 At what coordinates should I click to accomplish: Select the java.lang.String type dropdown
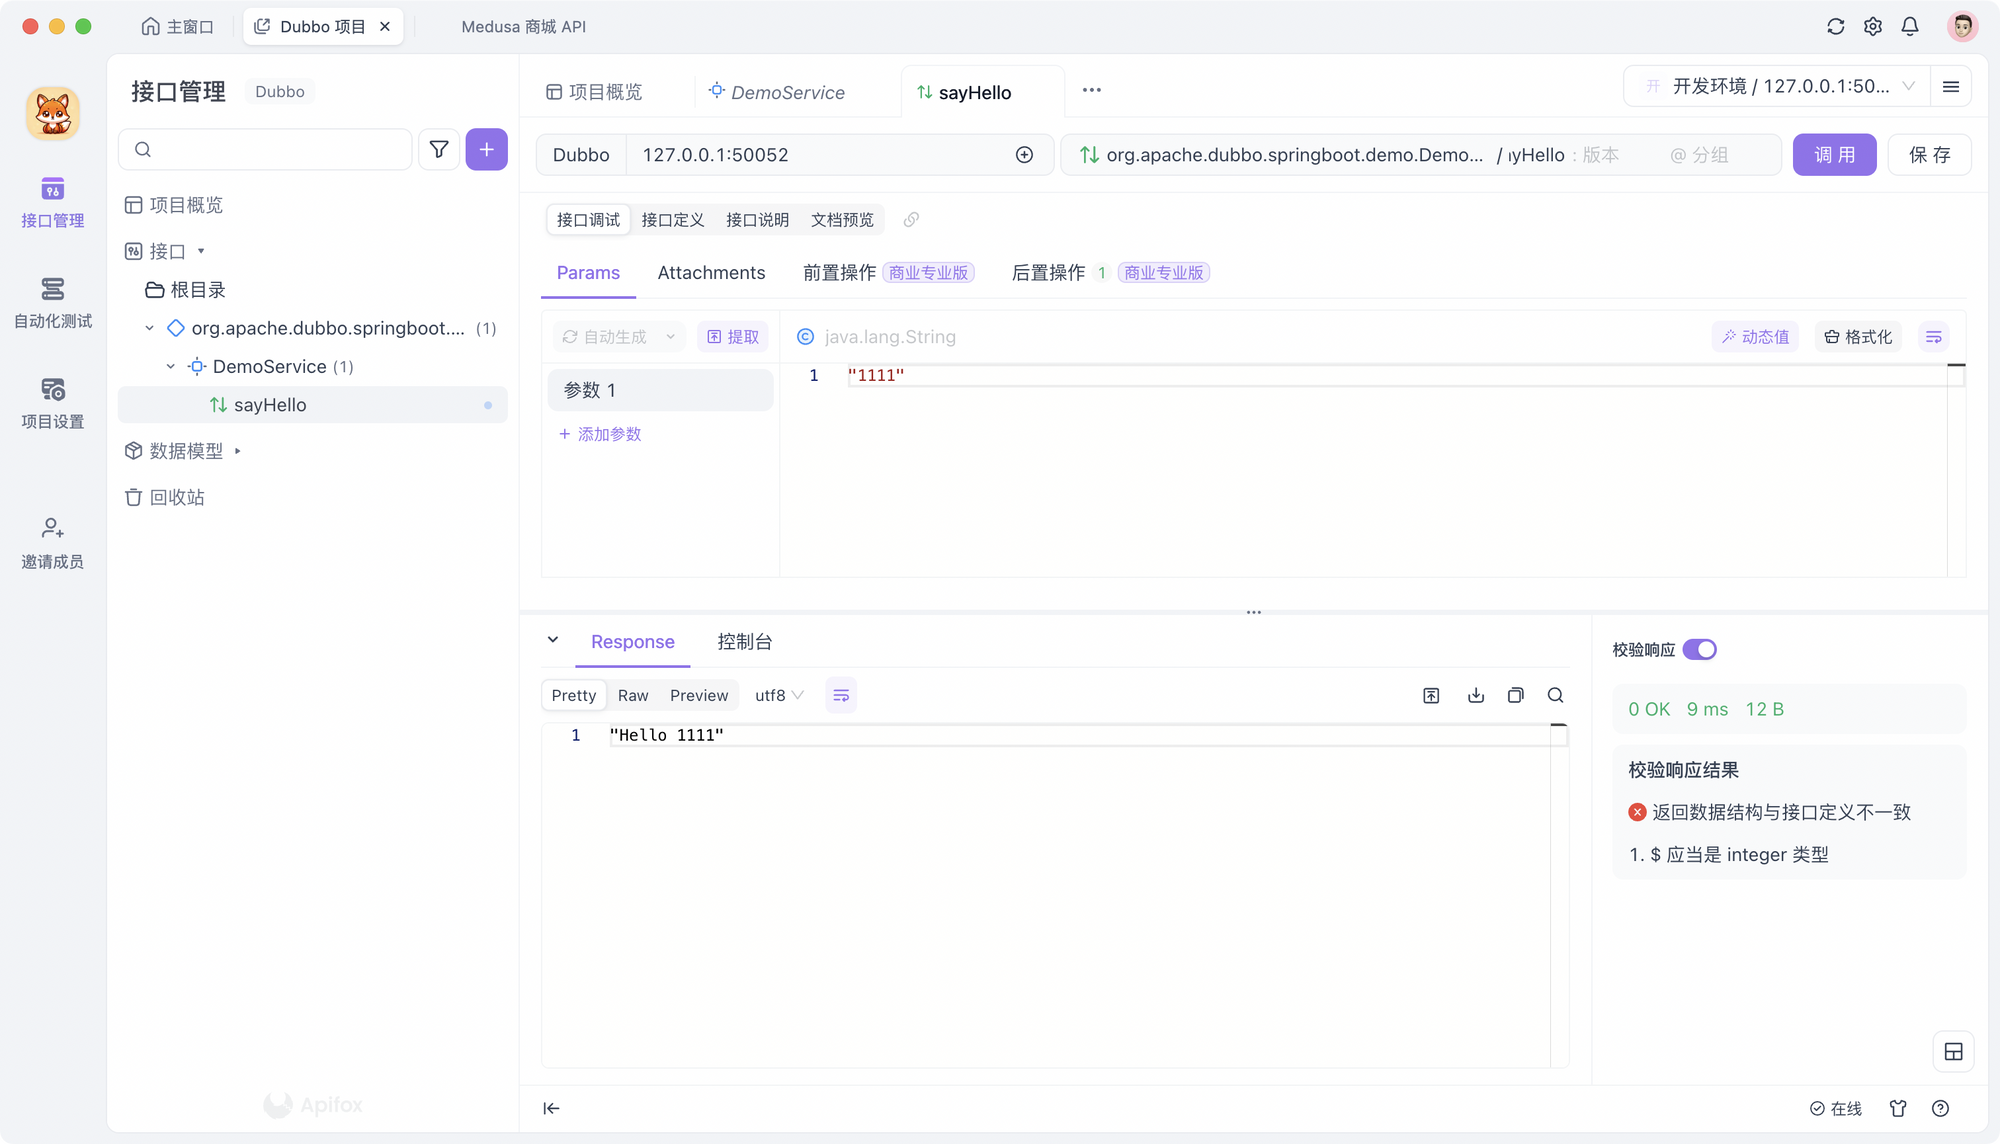tap(890, 335)
